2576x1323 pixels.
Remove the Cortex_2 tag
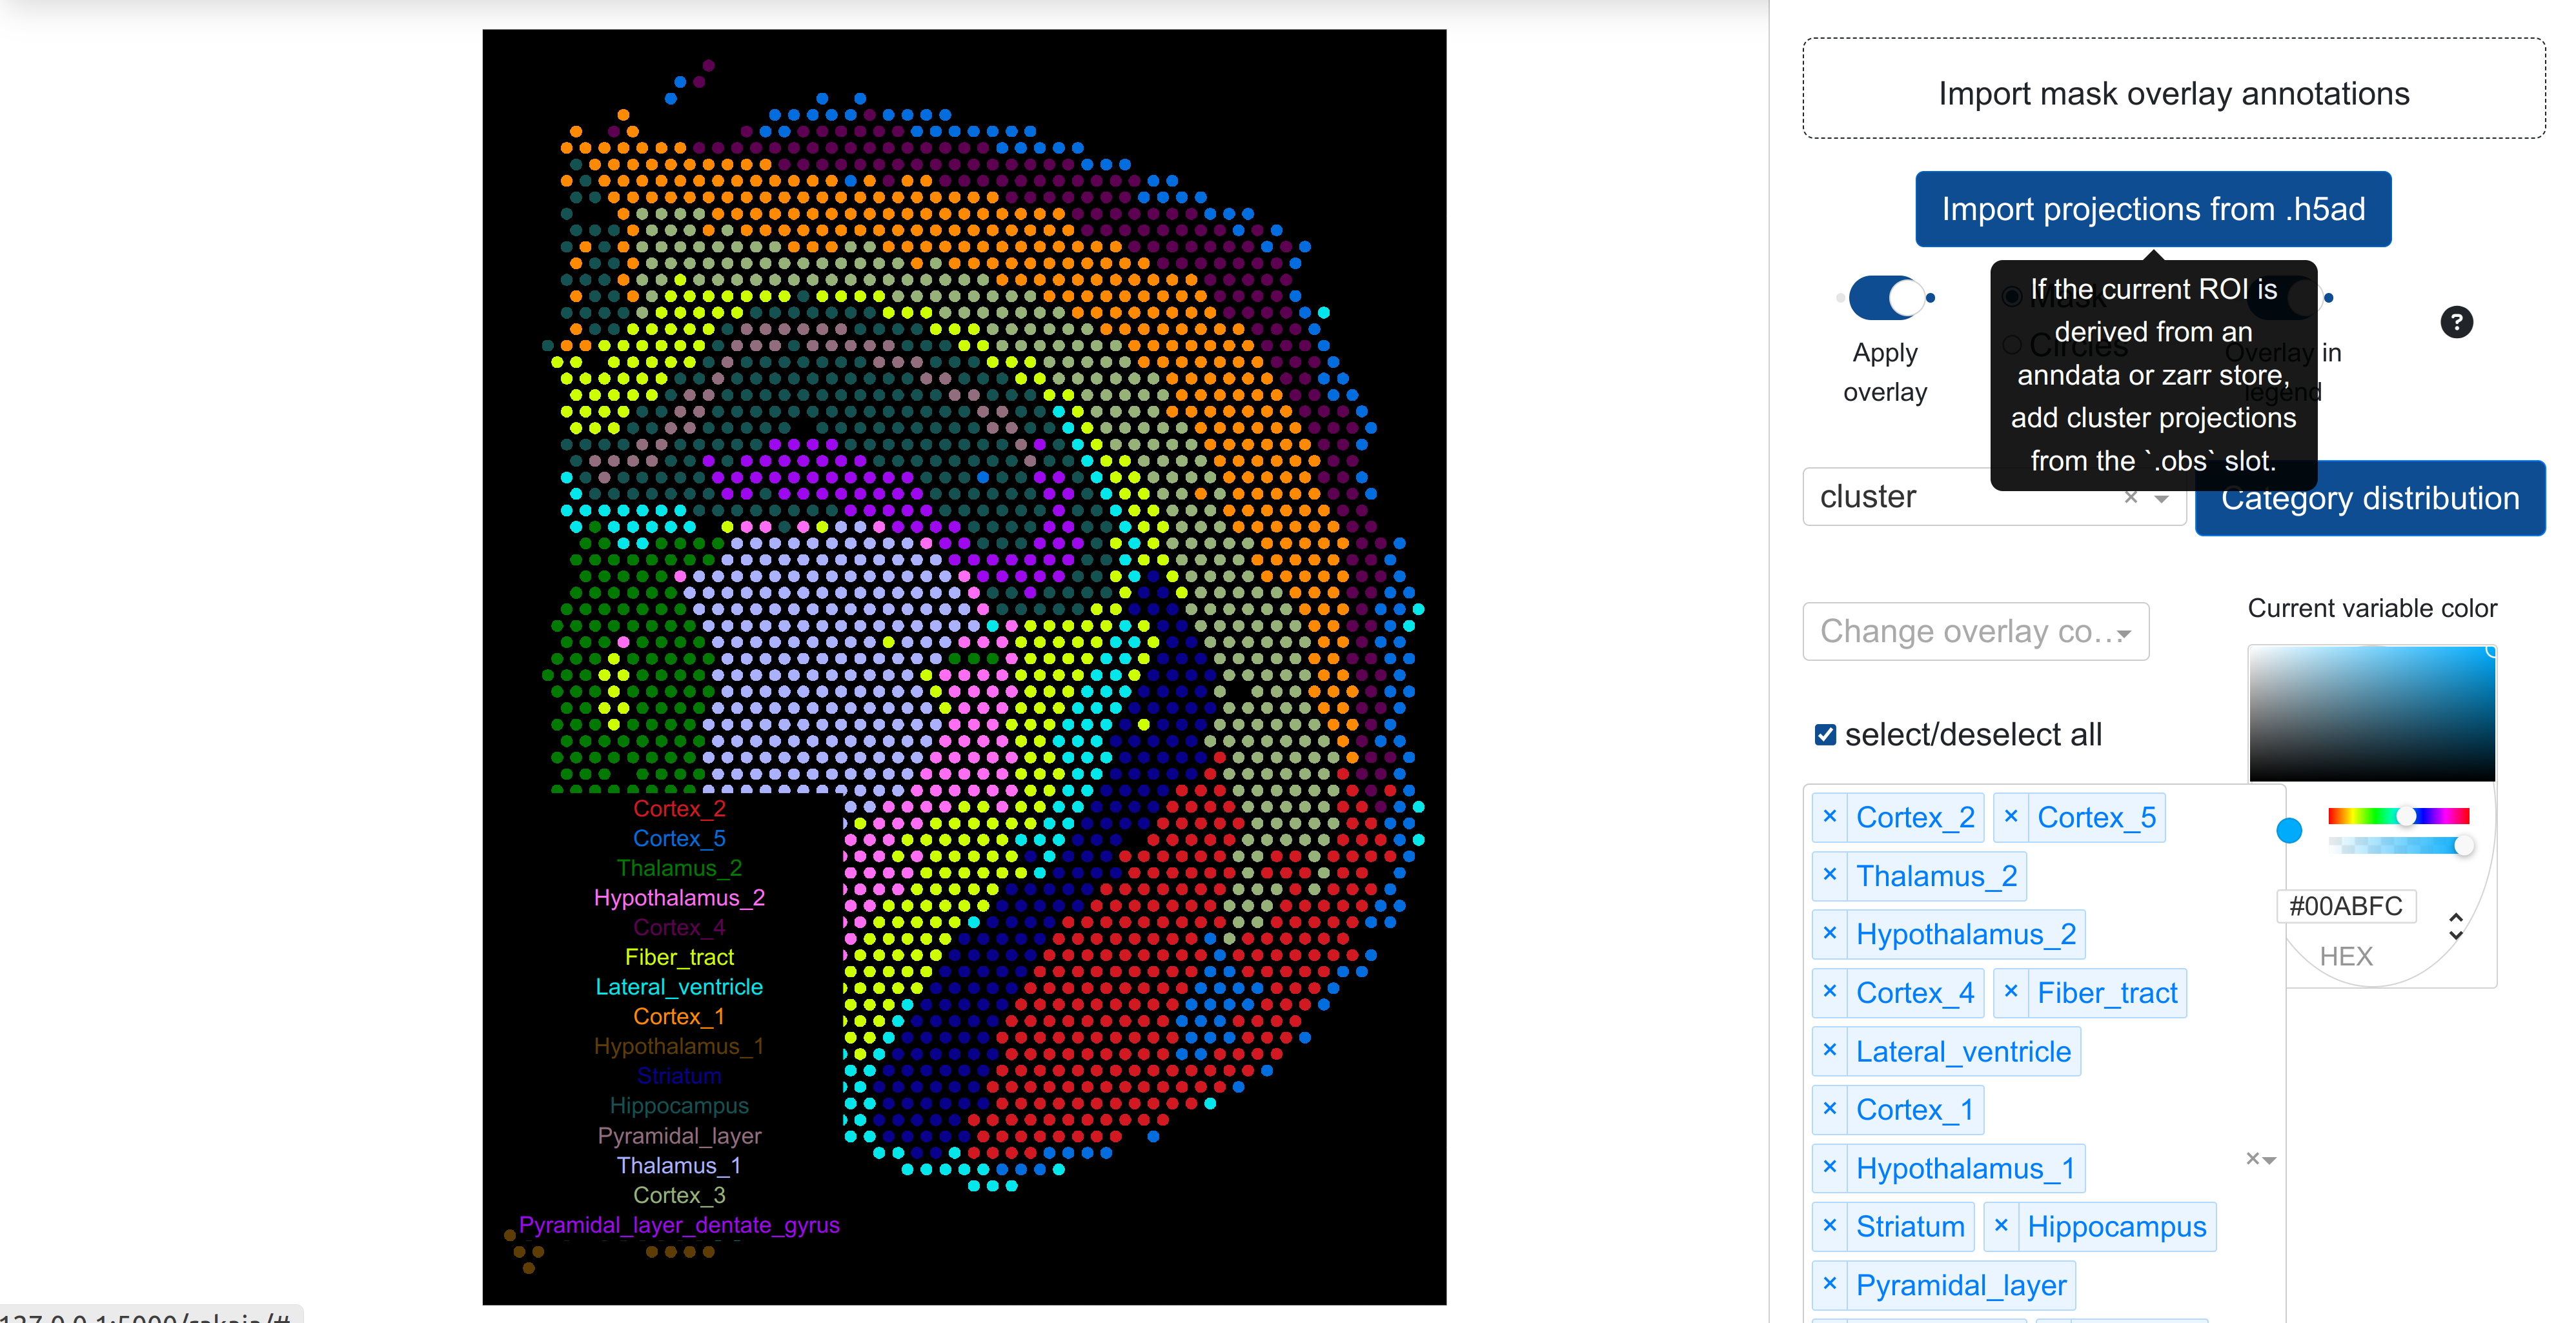[1830, 817]
